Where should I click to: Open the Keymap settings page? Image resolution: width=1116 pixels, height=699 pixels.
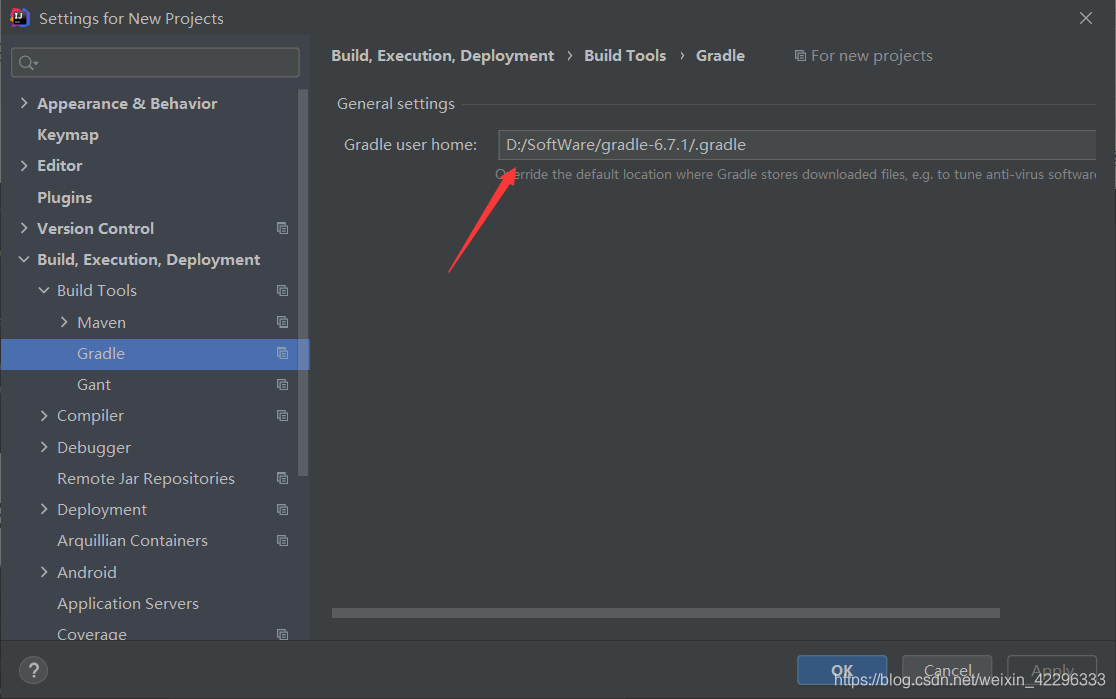click(68, 135)
